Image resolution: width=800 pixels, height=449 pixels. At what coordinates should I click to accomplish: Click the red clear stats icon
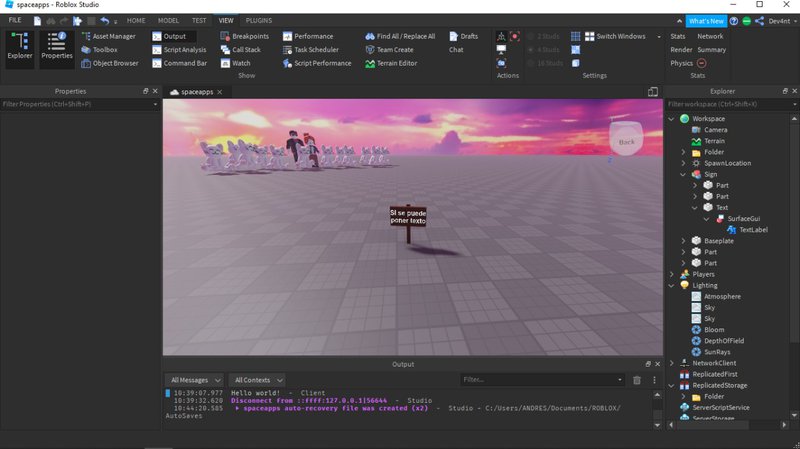(x=702, y=63)
